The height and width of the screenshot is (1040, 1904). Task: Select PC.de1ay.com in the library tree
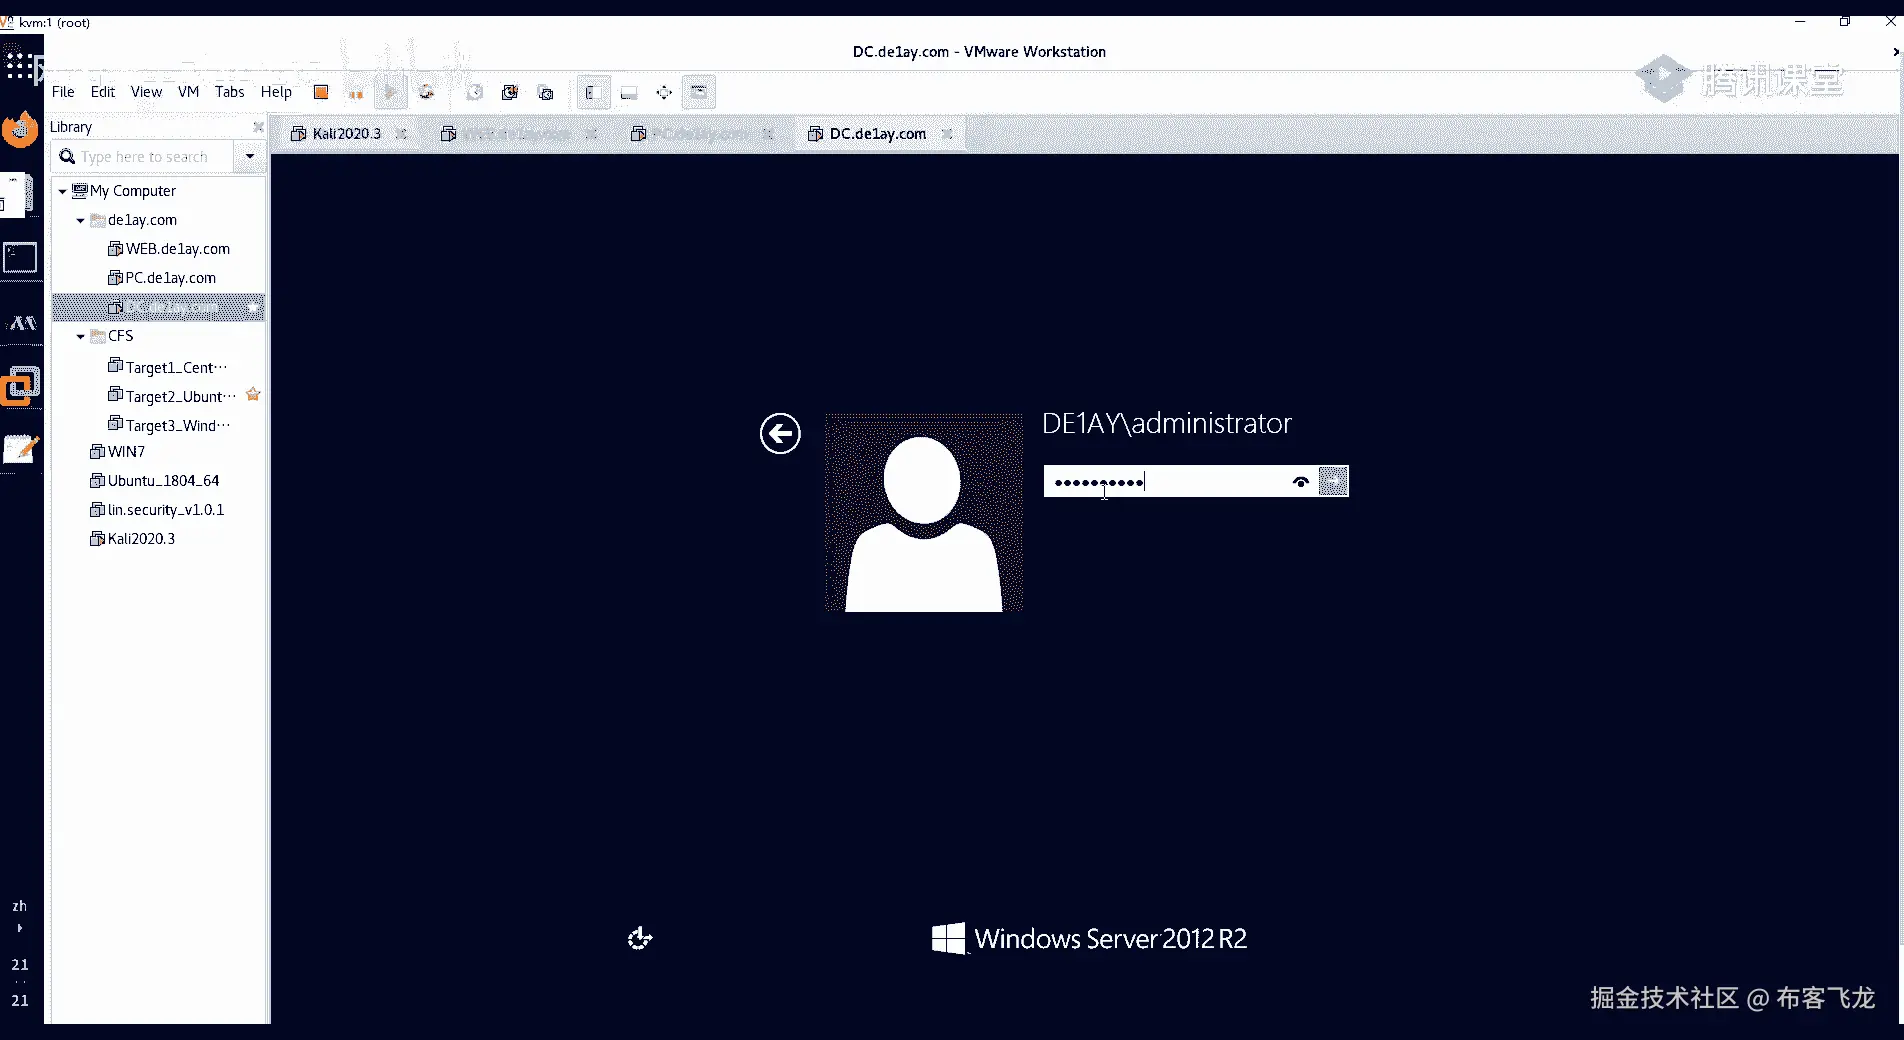point(170,278)
